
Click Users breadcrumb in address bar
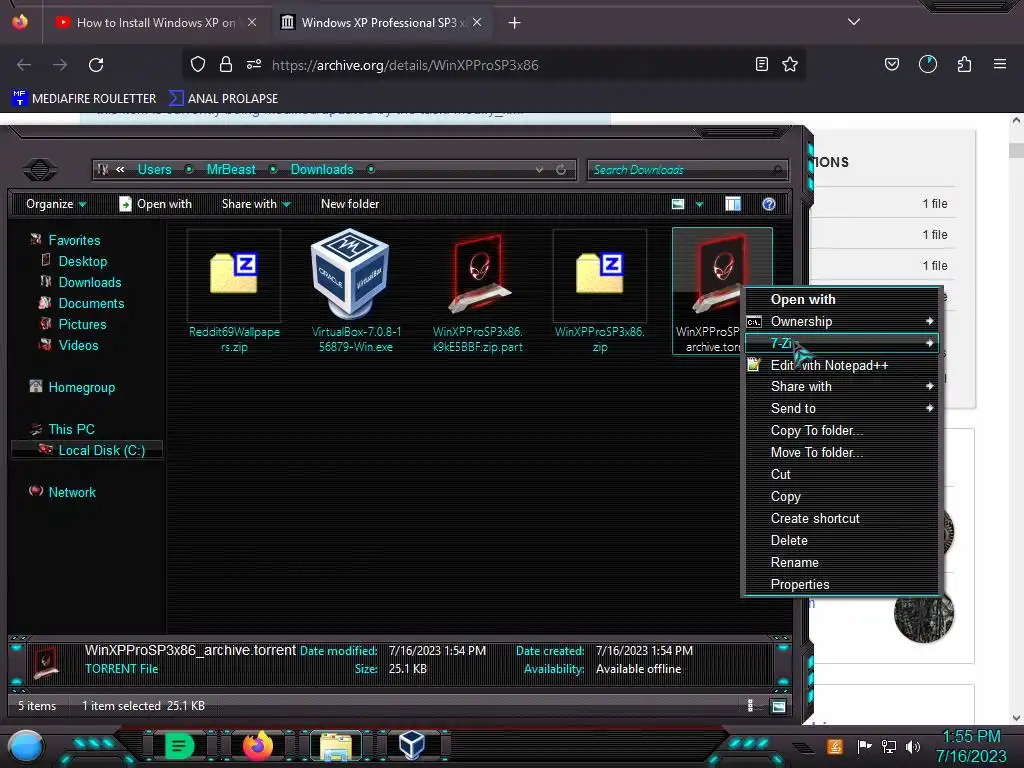pyautogui.click(x=155, y=170)
